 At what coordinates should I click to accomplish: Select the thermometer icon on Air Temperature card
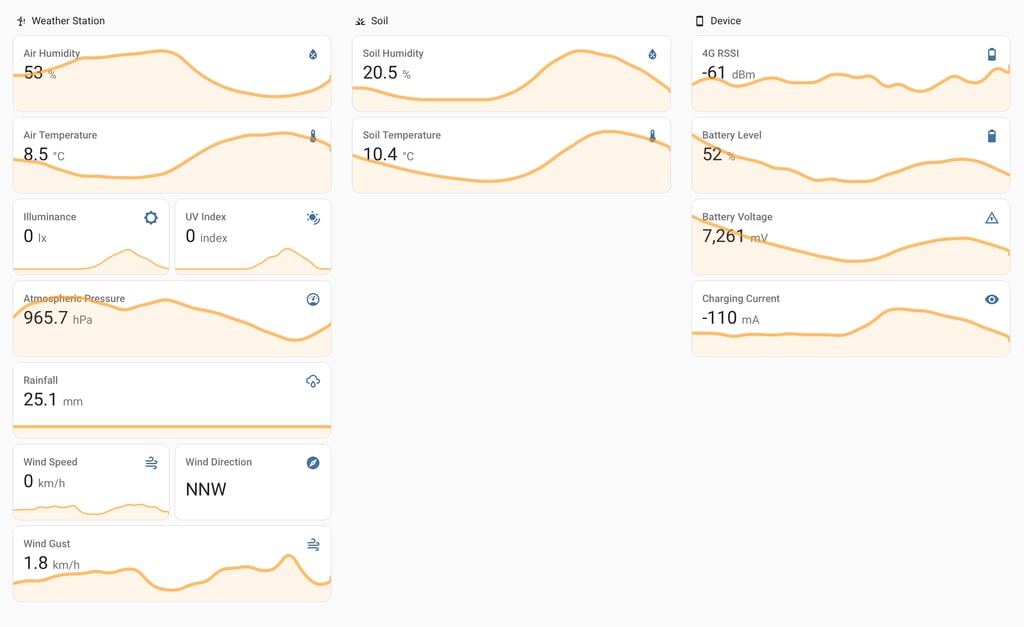312,136
